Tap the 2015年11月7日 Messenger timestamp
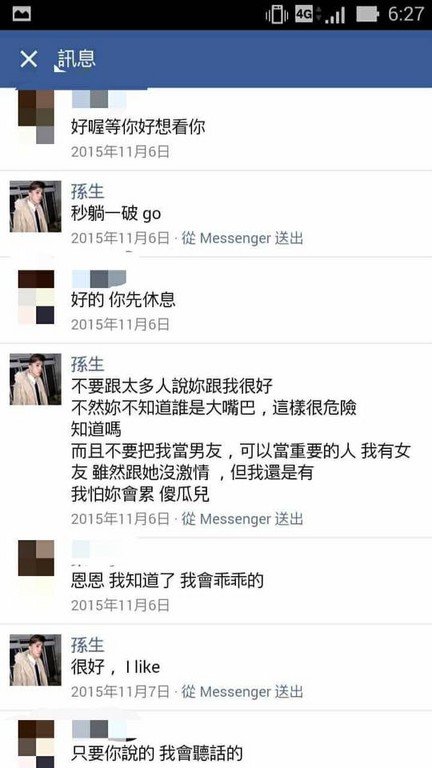Screen dimensions: 432x768 187,692
